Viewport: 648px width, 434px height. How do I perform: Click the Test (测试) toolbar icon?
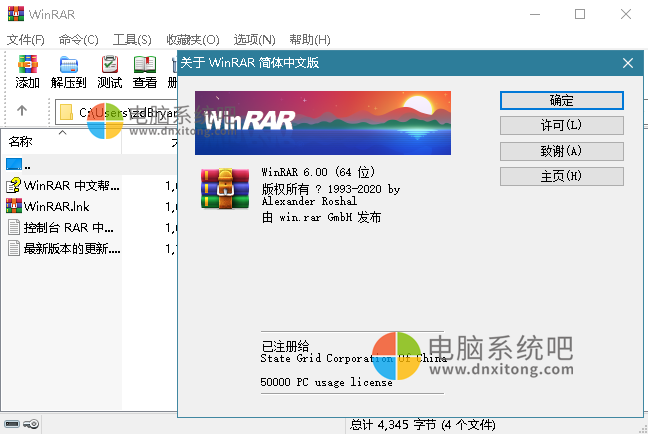[x=110, y=65]
